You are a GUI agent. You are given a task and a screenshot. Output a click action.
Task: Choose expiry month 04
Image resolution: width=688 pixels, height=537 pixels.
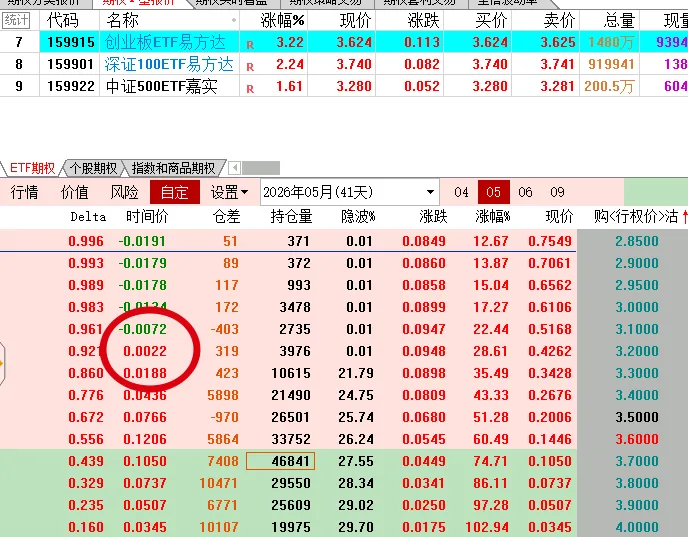point(461,192)
